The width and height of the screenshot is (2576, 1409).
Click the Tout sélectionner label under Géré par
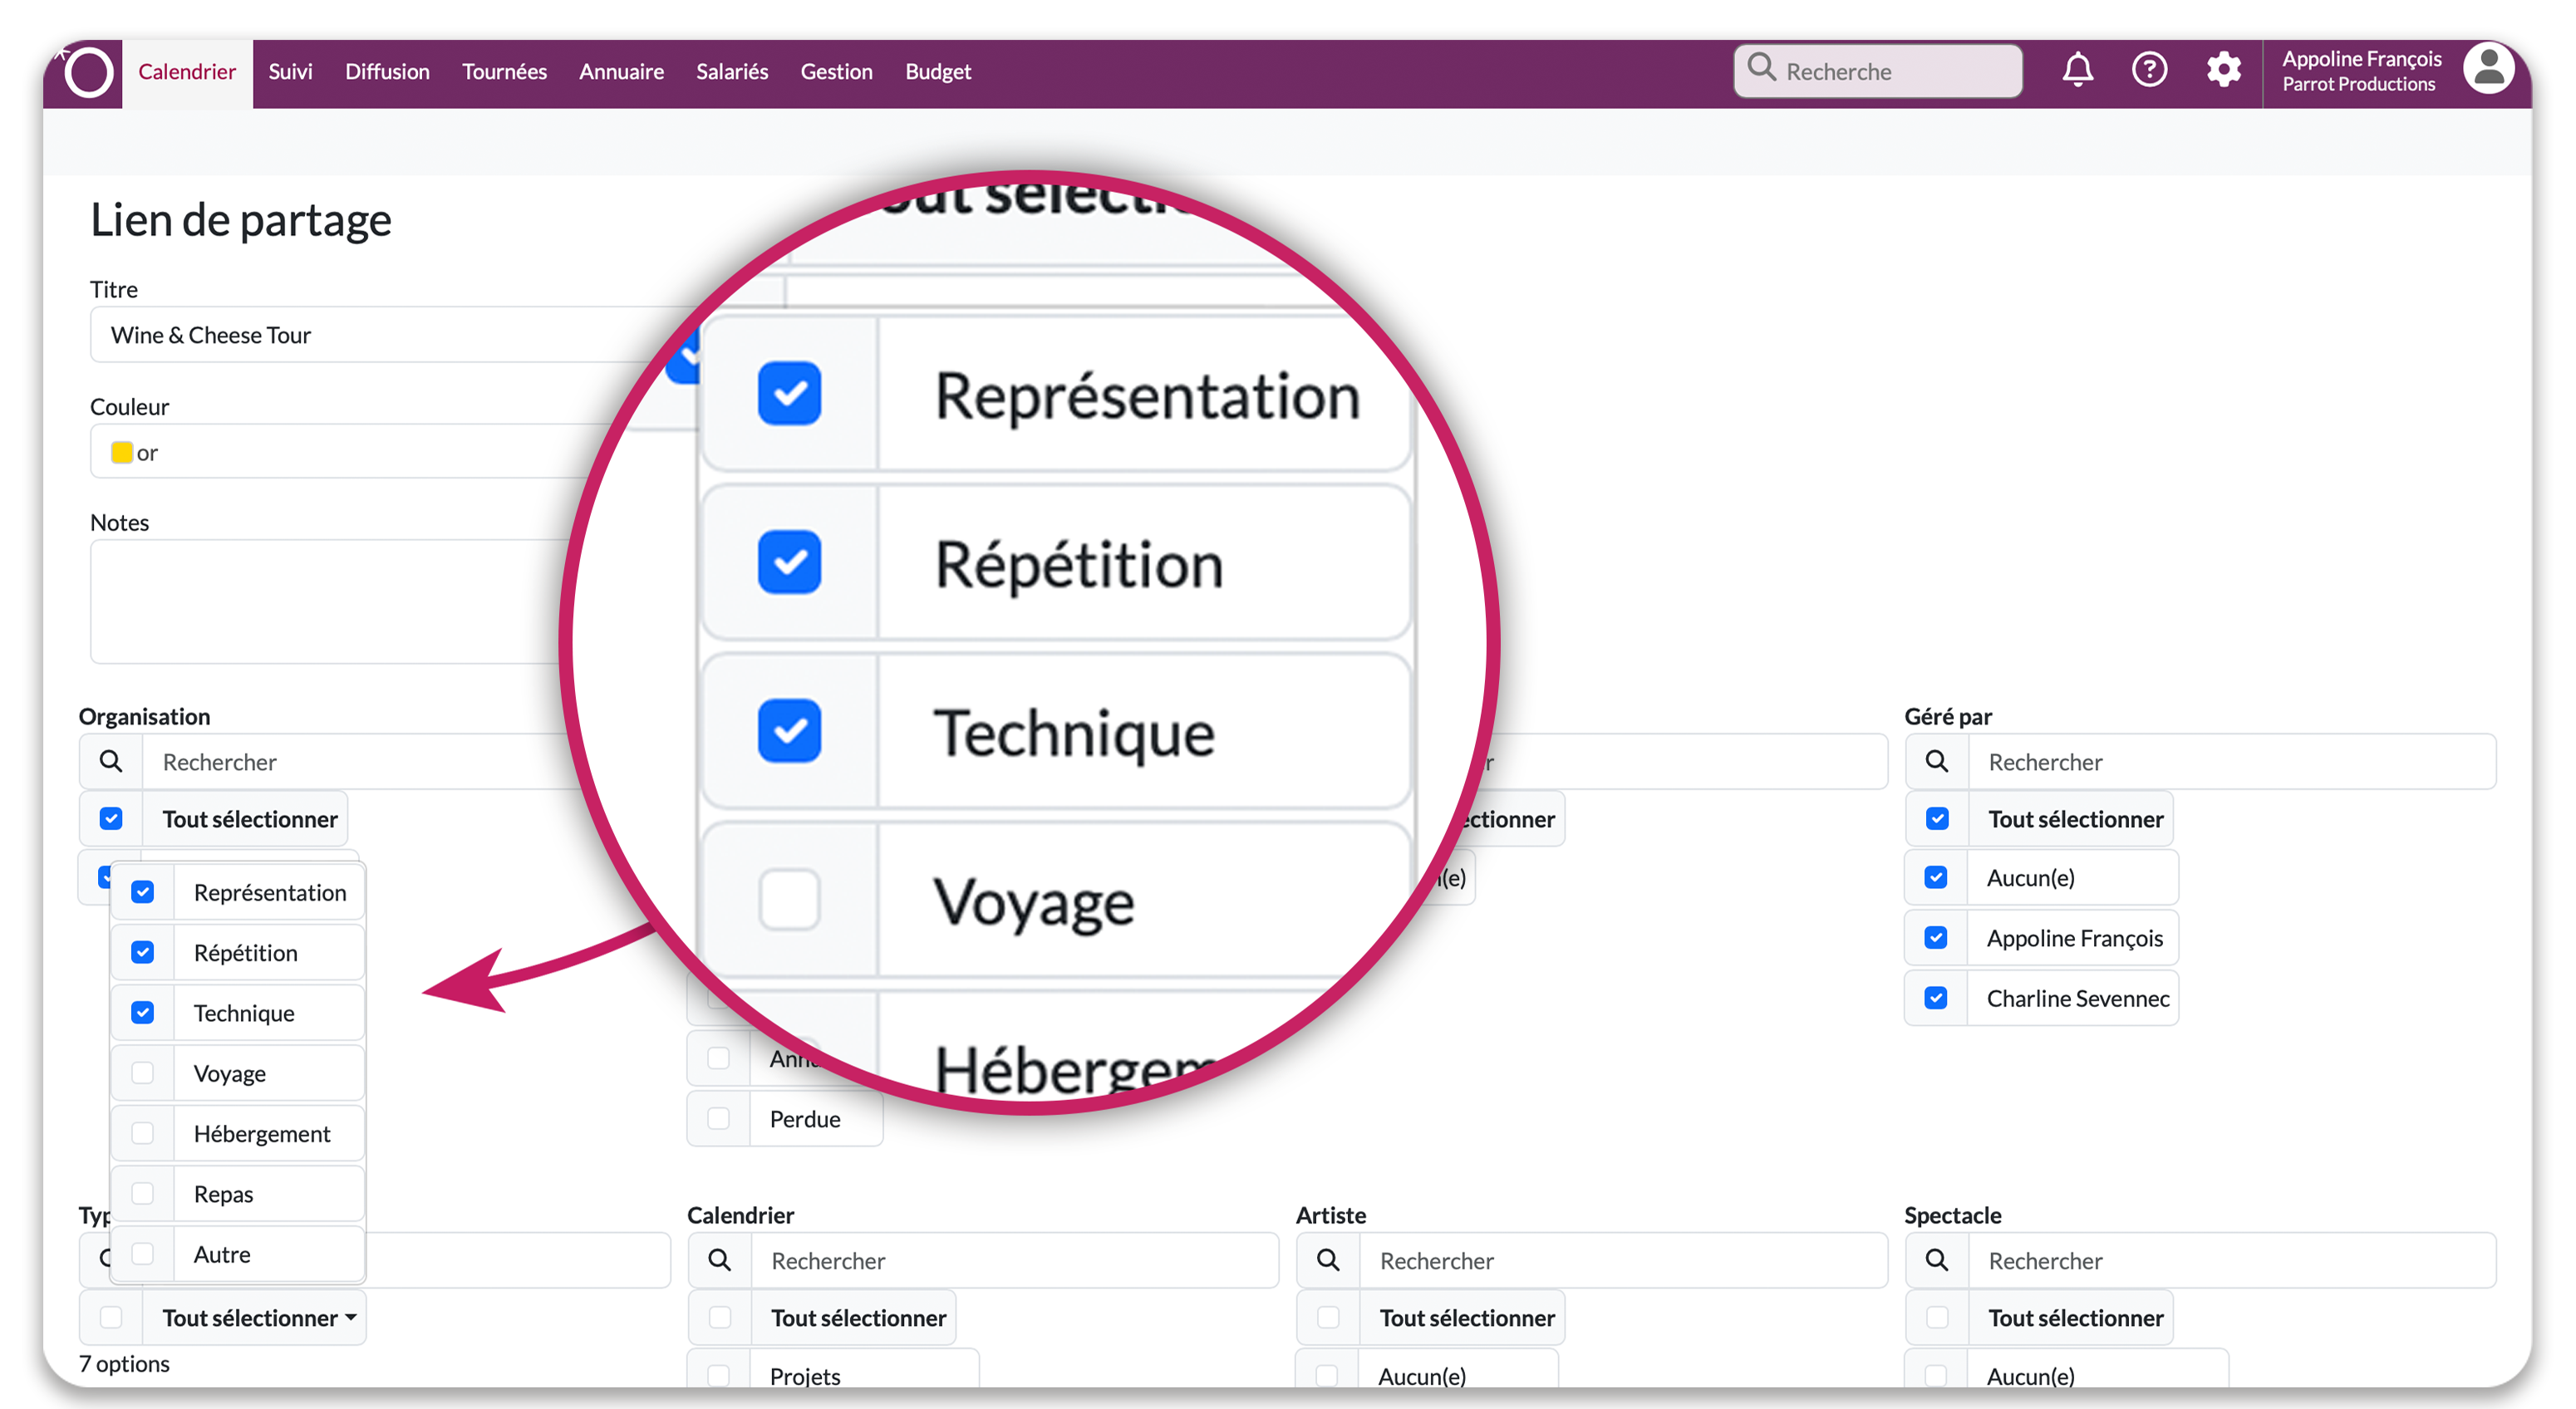pyautogui.click(x=2075, y=819)
